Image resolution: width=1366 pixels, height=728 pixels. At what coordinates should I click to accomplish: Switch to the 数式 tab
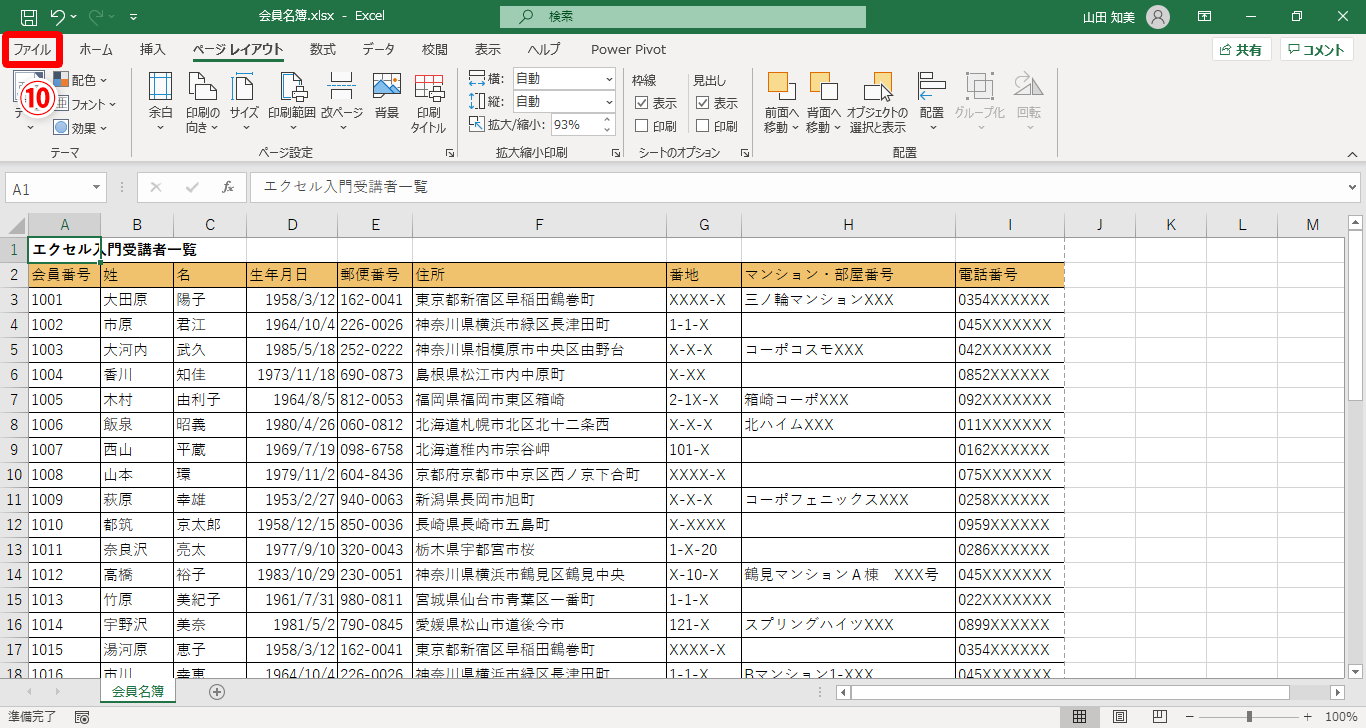tap(323, 49)
